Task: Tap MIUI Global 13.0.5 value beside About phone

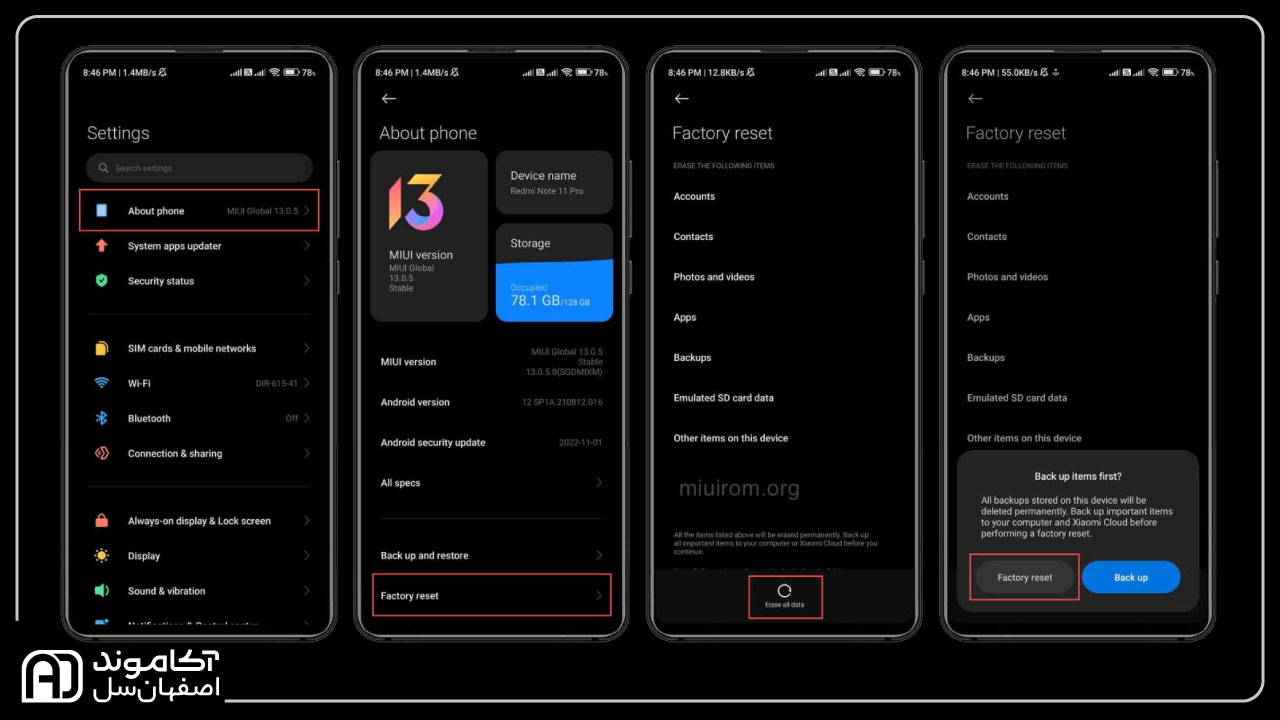Action: (263, 211)
